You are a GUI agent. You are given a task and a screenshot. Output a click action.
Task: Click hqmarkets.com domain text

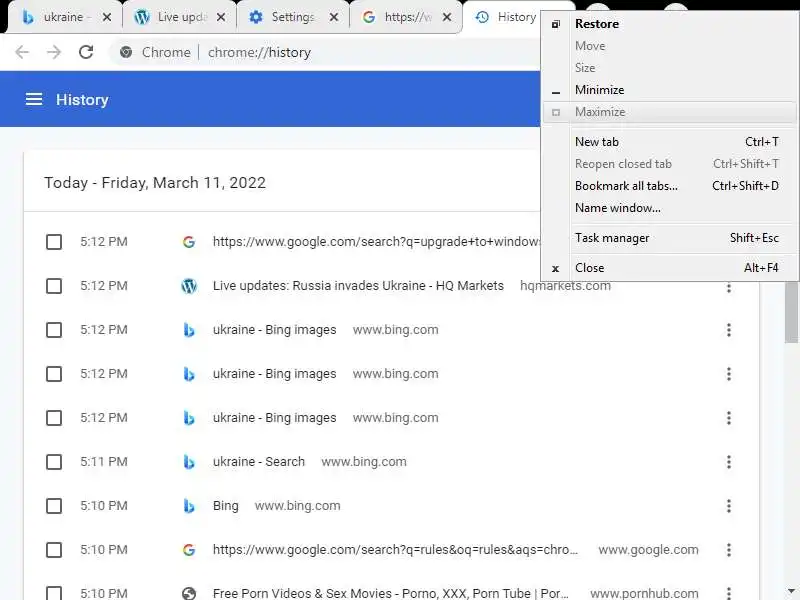point(565,286)
